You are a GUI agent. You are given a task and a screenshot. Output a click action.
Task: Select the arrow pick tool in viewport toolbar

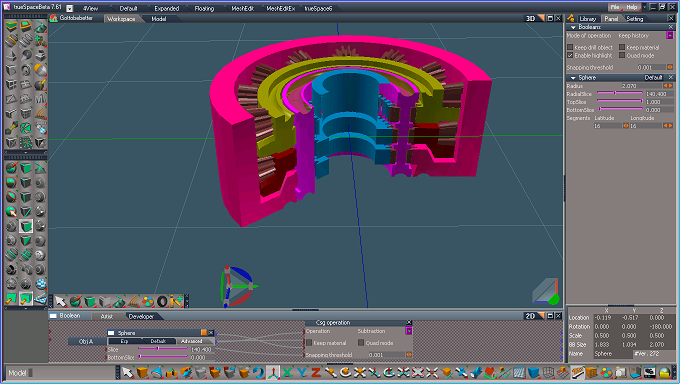(x=60, y=301)
